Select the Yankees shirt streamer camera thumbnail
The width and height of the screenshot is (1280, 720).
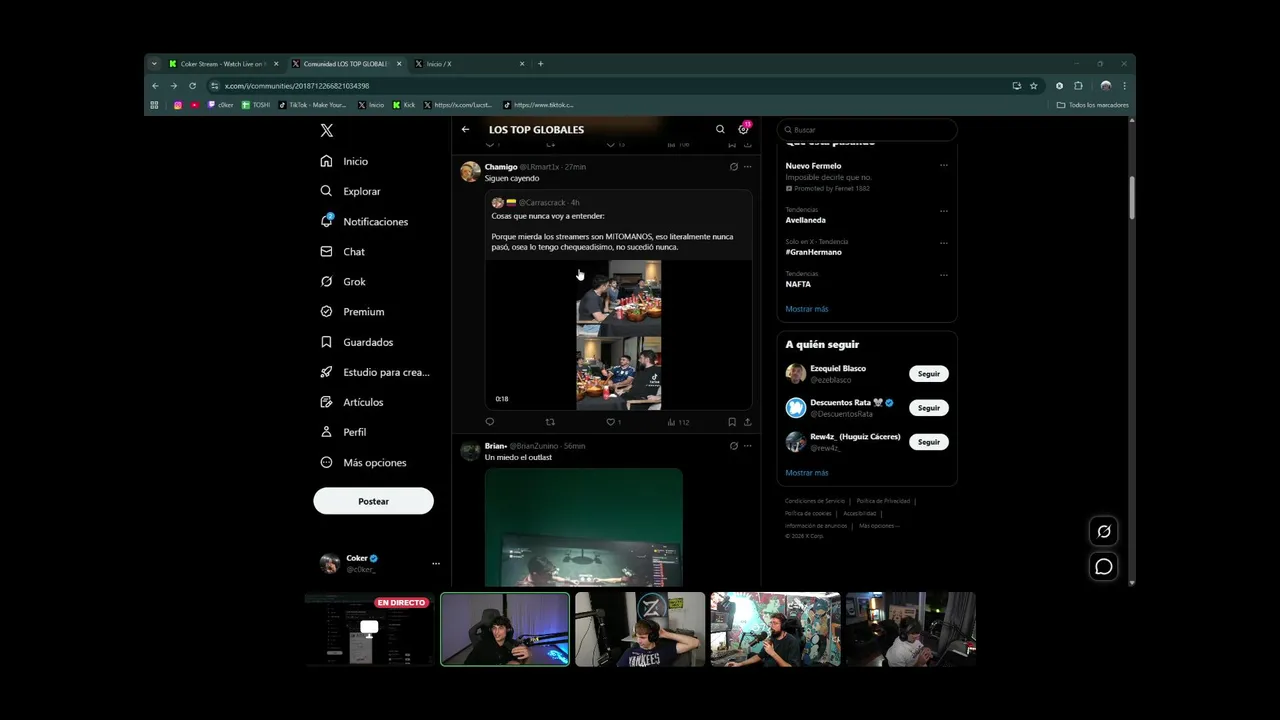click(x=640, y=629)
